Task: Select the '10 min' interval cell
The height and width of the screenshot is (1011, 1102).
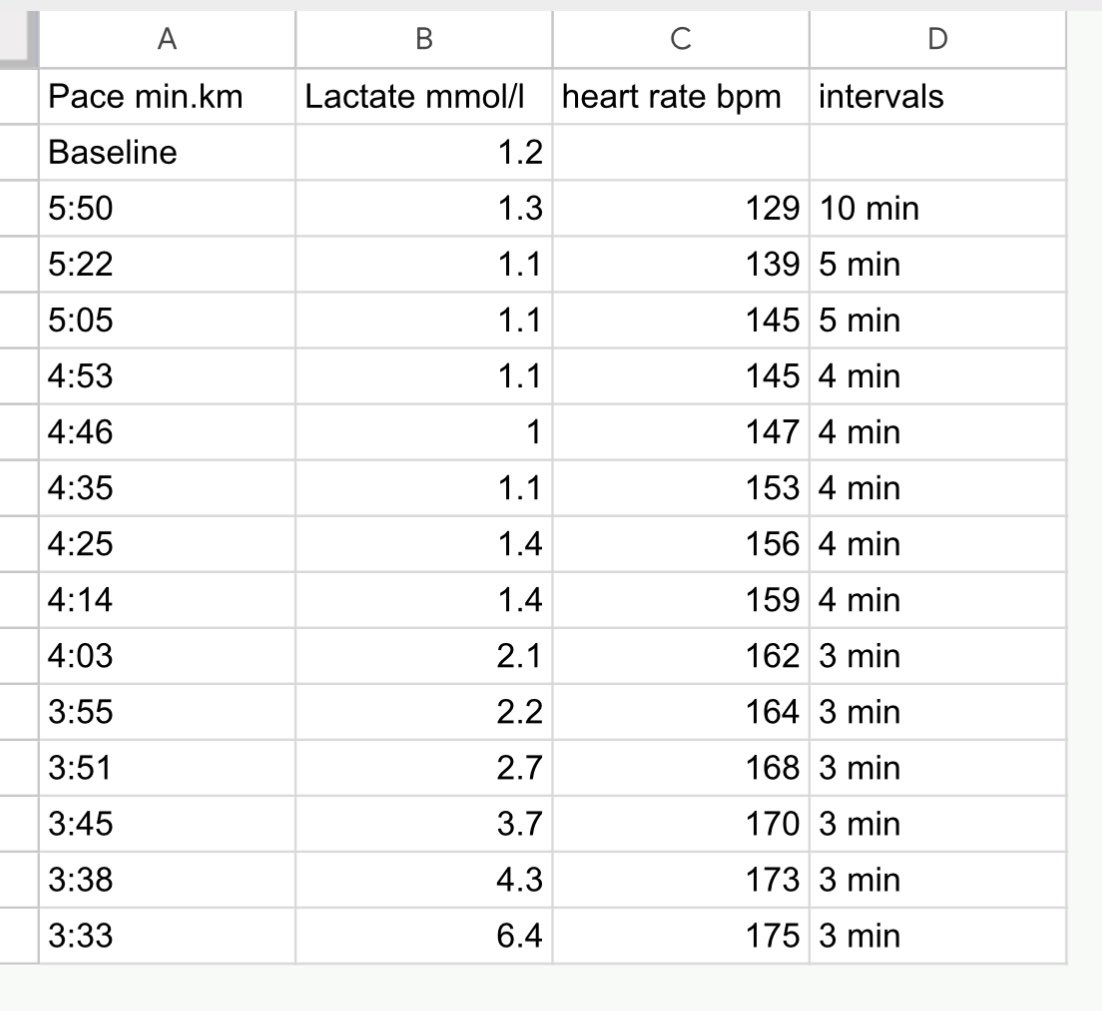Action: [x=938, y=209]
